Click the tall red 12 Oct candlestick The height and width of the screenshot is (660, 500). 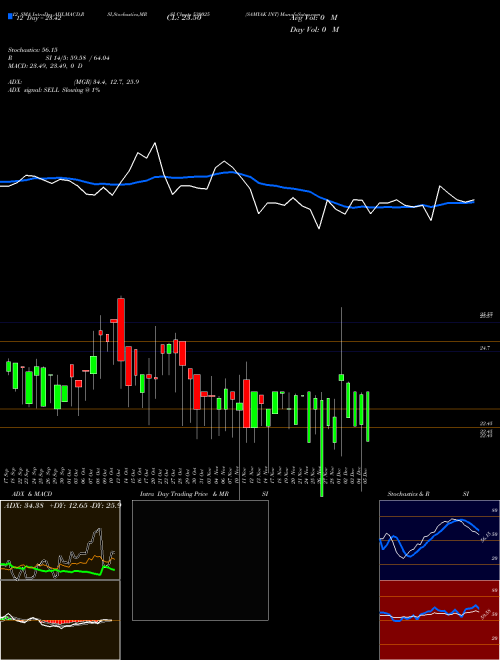pos(121,329)
